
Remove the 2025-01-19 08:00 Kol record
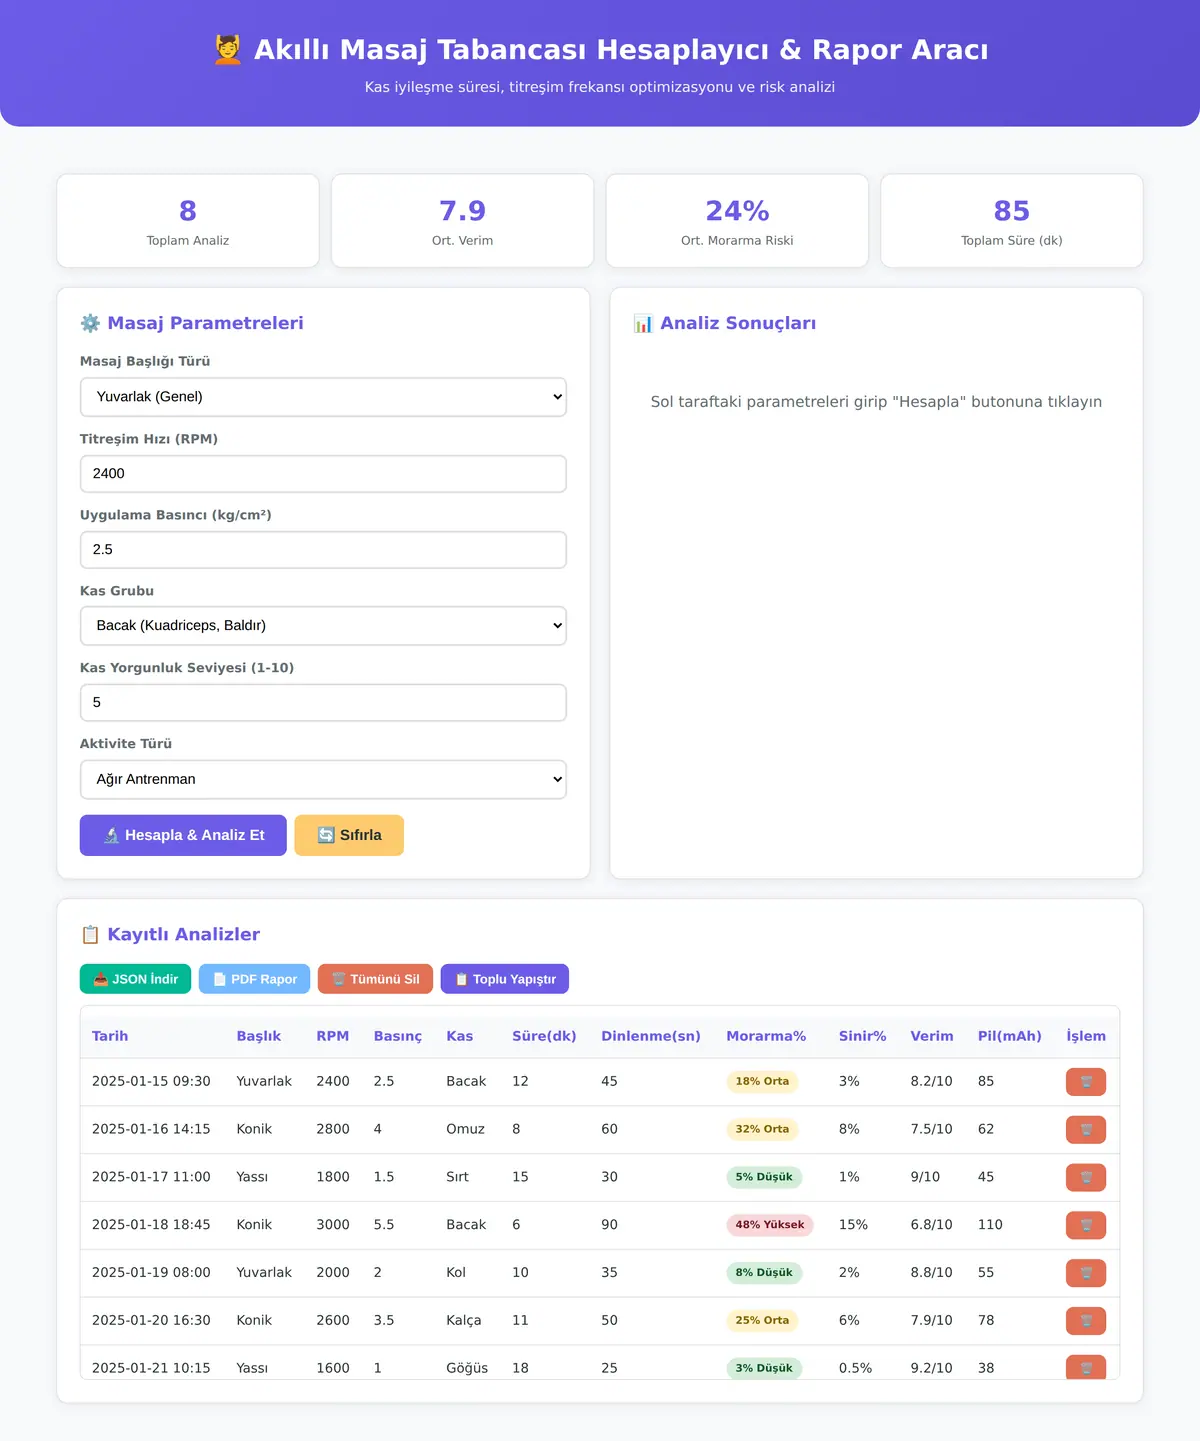pyautogui.click(x=1085, y=1273)
